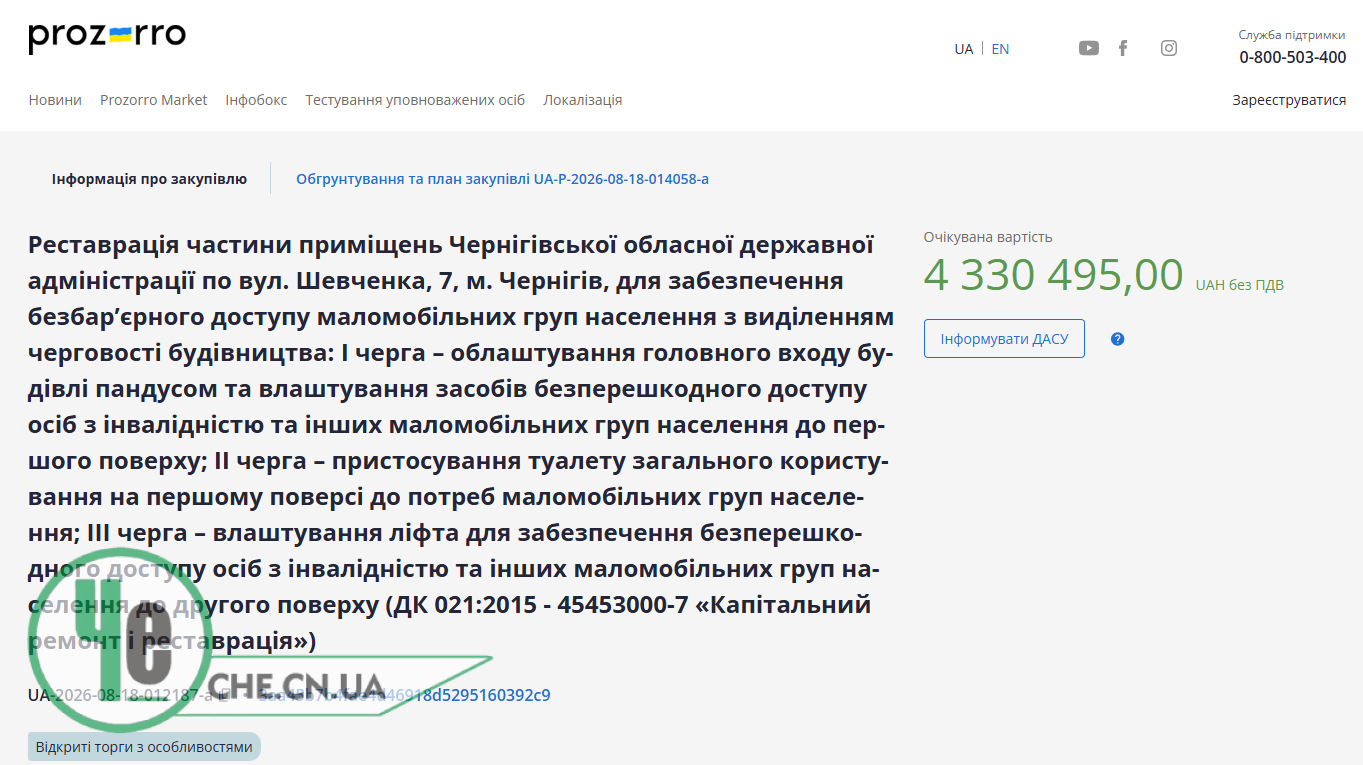Click the Інформувати ДАСУ button
Image resolution: width=1363 pixels, height=765 pixels.
(x=1004, y=339)
